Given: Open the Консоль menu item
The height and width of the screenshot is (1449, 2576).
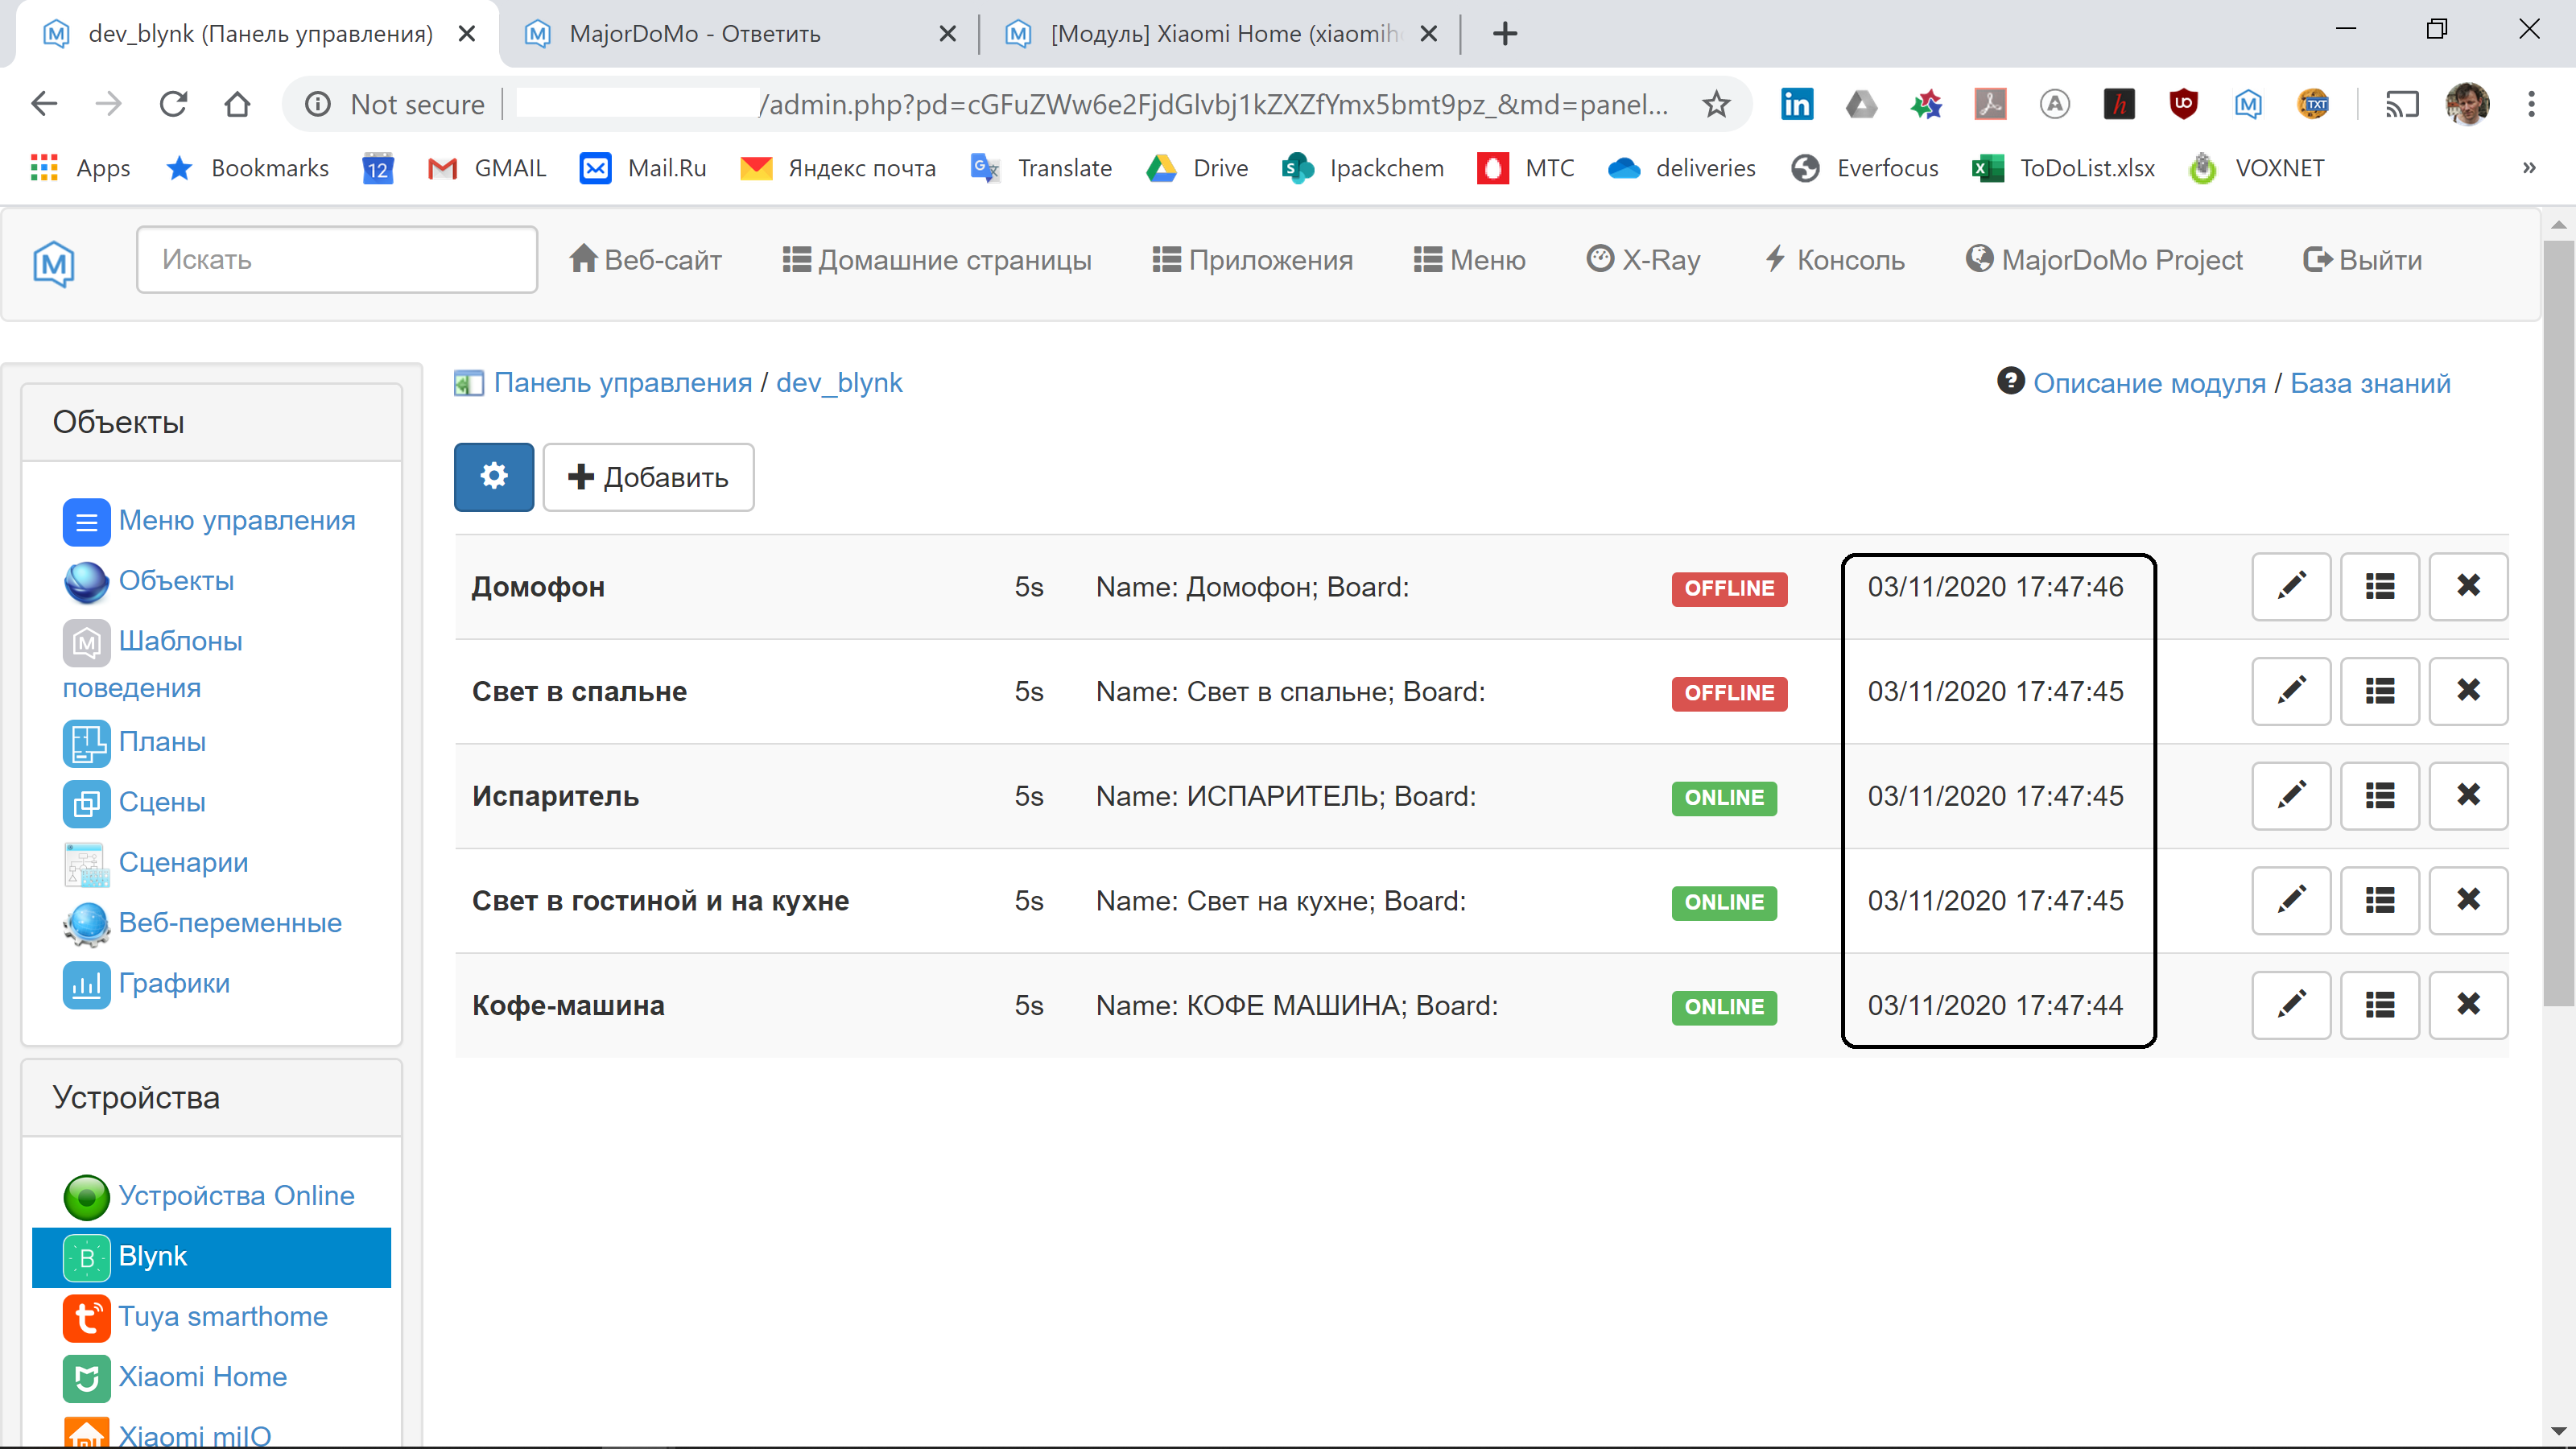Looking at the screenshot, I should (x=1835, y=260).
